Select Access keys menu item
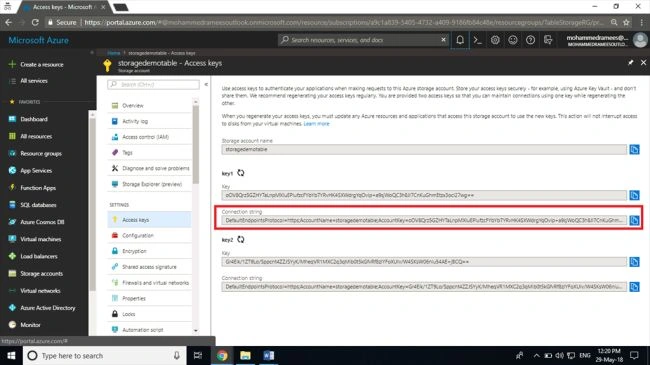Screen dimensions: 650x365 tap(149, 219)
